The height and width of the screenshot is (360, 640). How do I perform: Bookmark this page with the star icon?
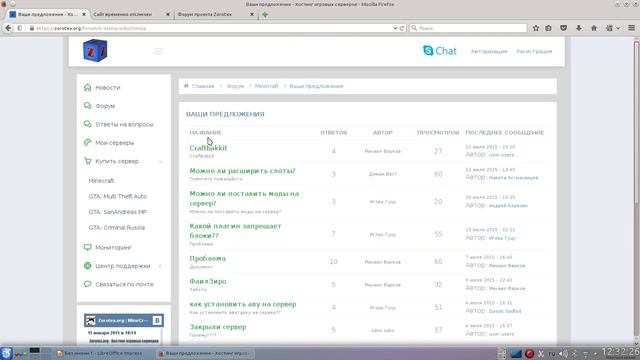click(536, 28)
